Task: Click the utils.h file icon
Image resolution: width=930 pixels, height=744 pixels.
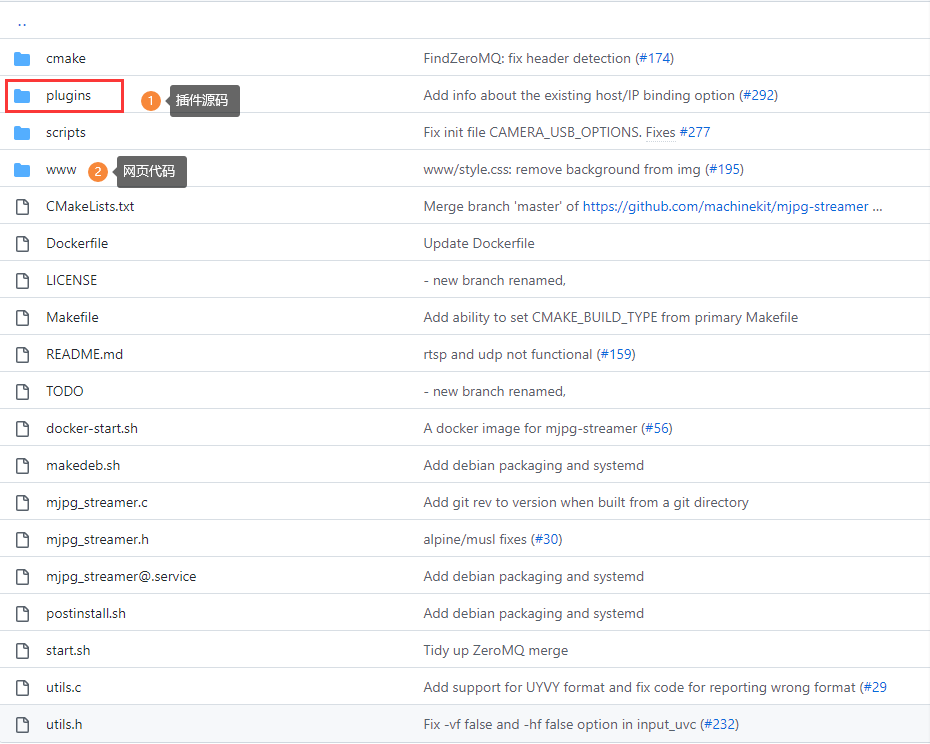Action: pos(23,725)
